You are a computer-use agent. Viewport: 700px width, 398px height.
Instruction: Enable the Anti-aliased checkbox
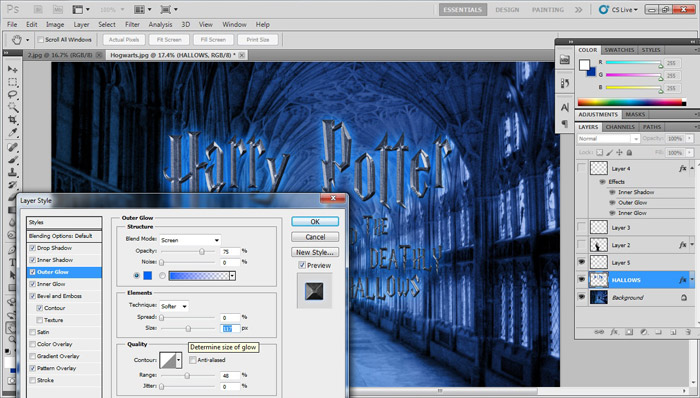pos(193,360)
